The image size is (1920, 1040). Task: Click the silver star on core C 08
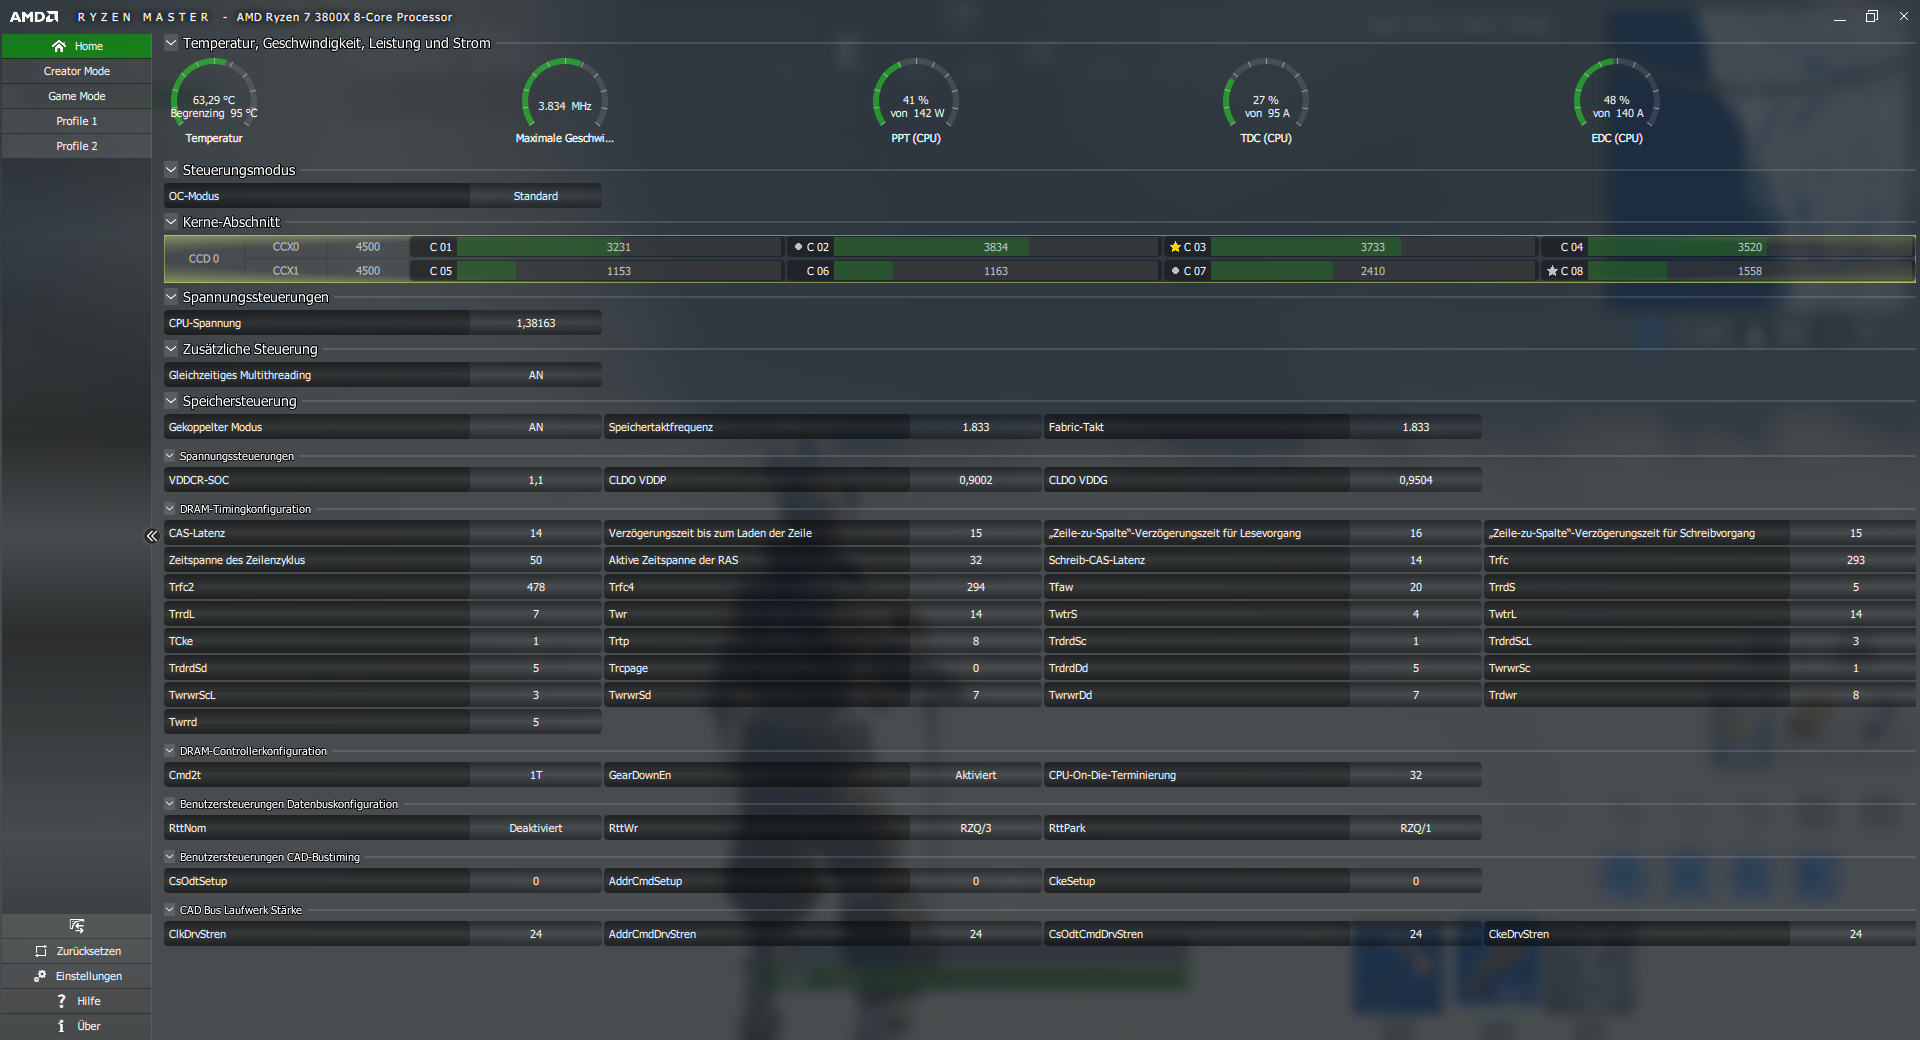(x=1552, y=271)
